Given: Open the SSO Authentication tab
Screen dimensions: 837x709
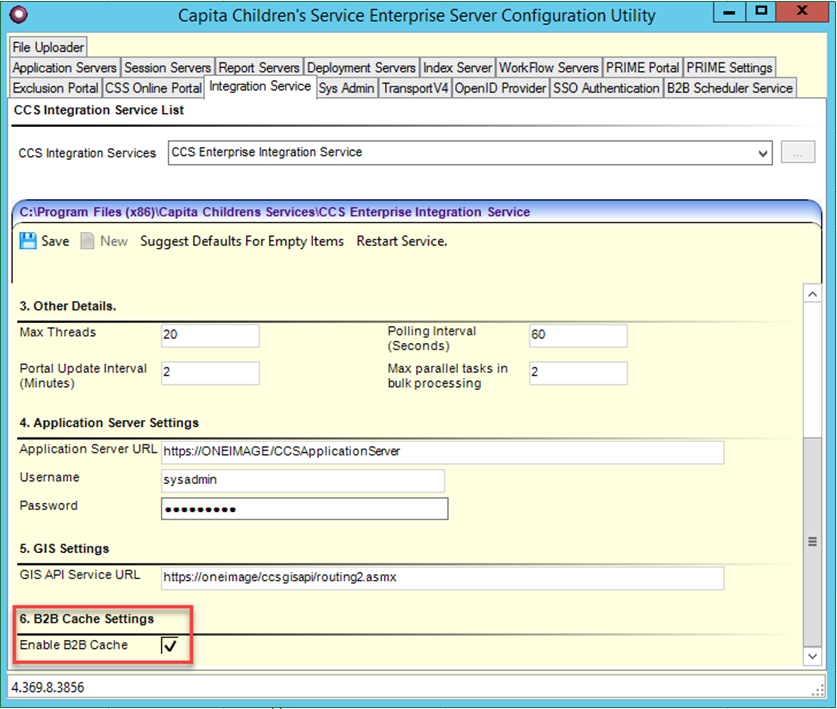Looking at the screenshot, I should [x=606, y=88].
